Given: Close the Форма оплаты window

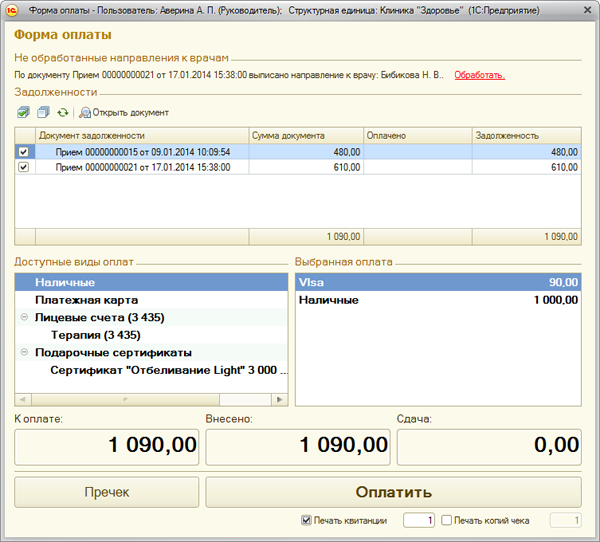Looking at the screenshot, I should click(x=587, y=10).
